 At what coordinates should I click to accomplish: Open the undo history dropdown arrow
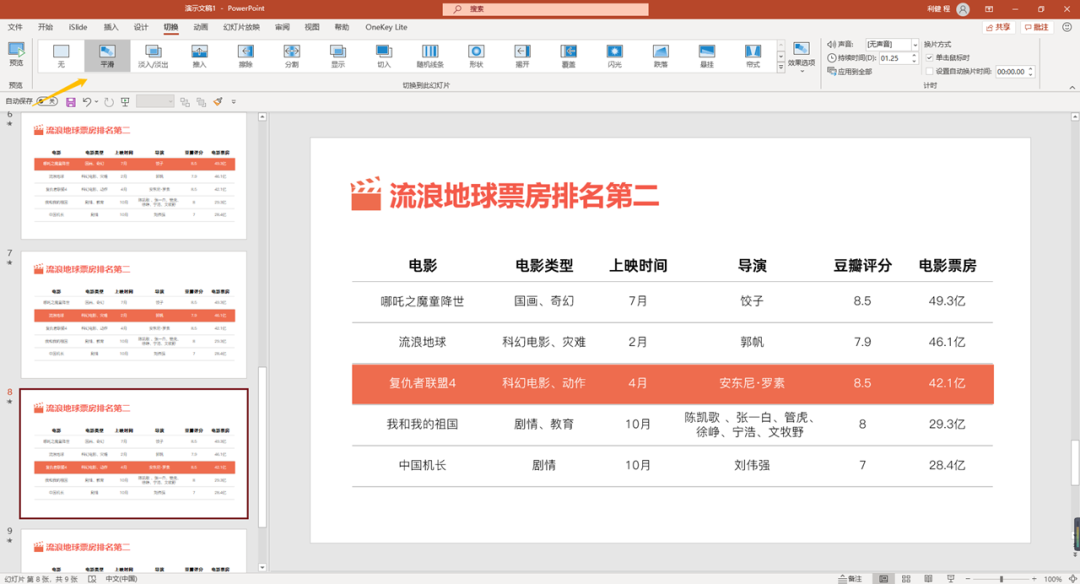pyautogui.click(x=96, y=102)
